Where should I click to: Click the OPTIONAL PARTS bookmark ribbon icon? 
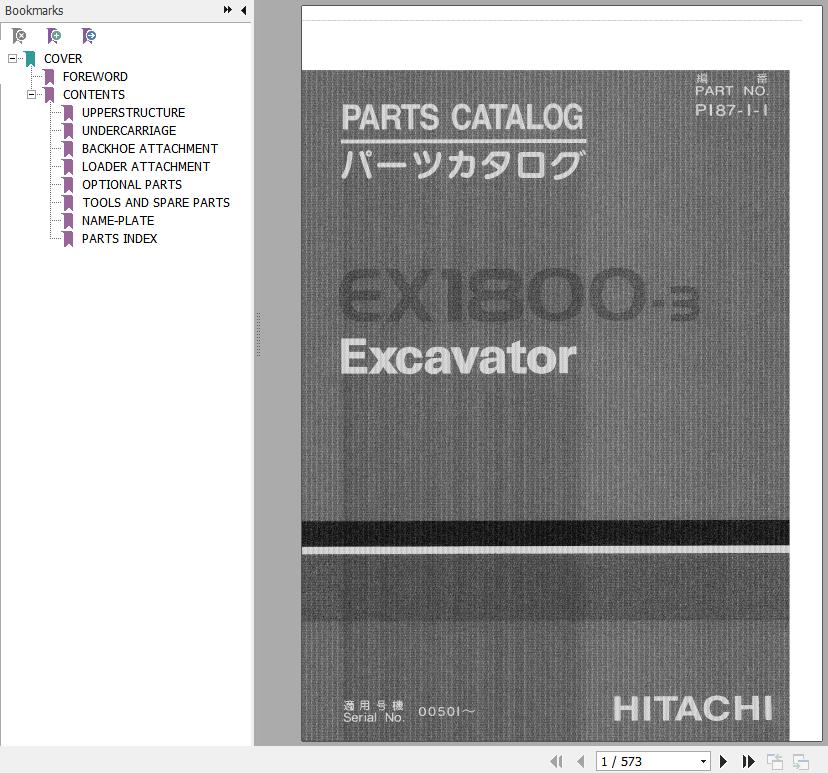(68, 185)
